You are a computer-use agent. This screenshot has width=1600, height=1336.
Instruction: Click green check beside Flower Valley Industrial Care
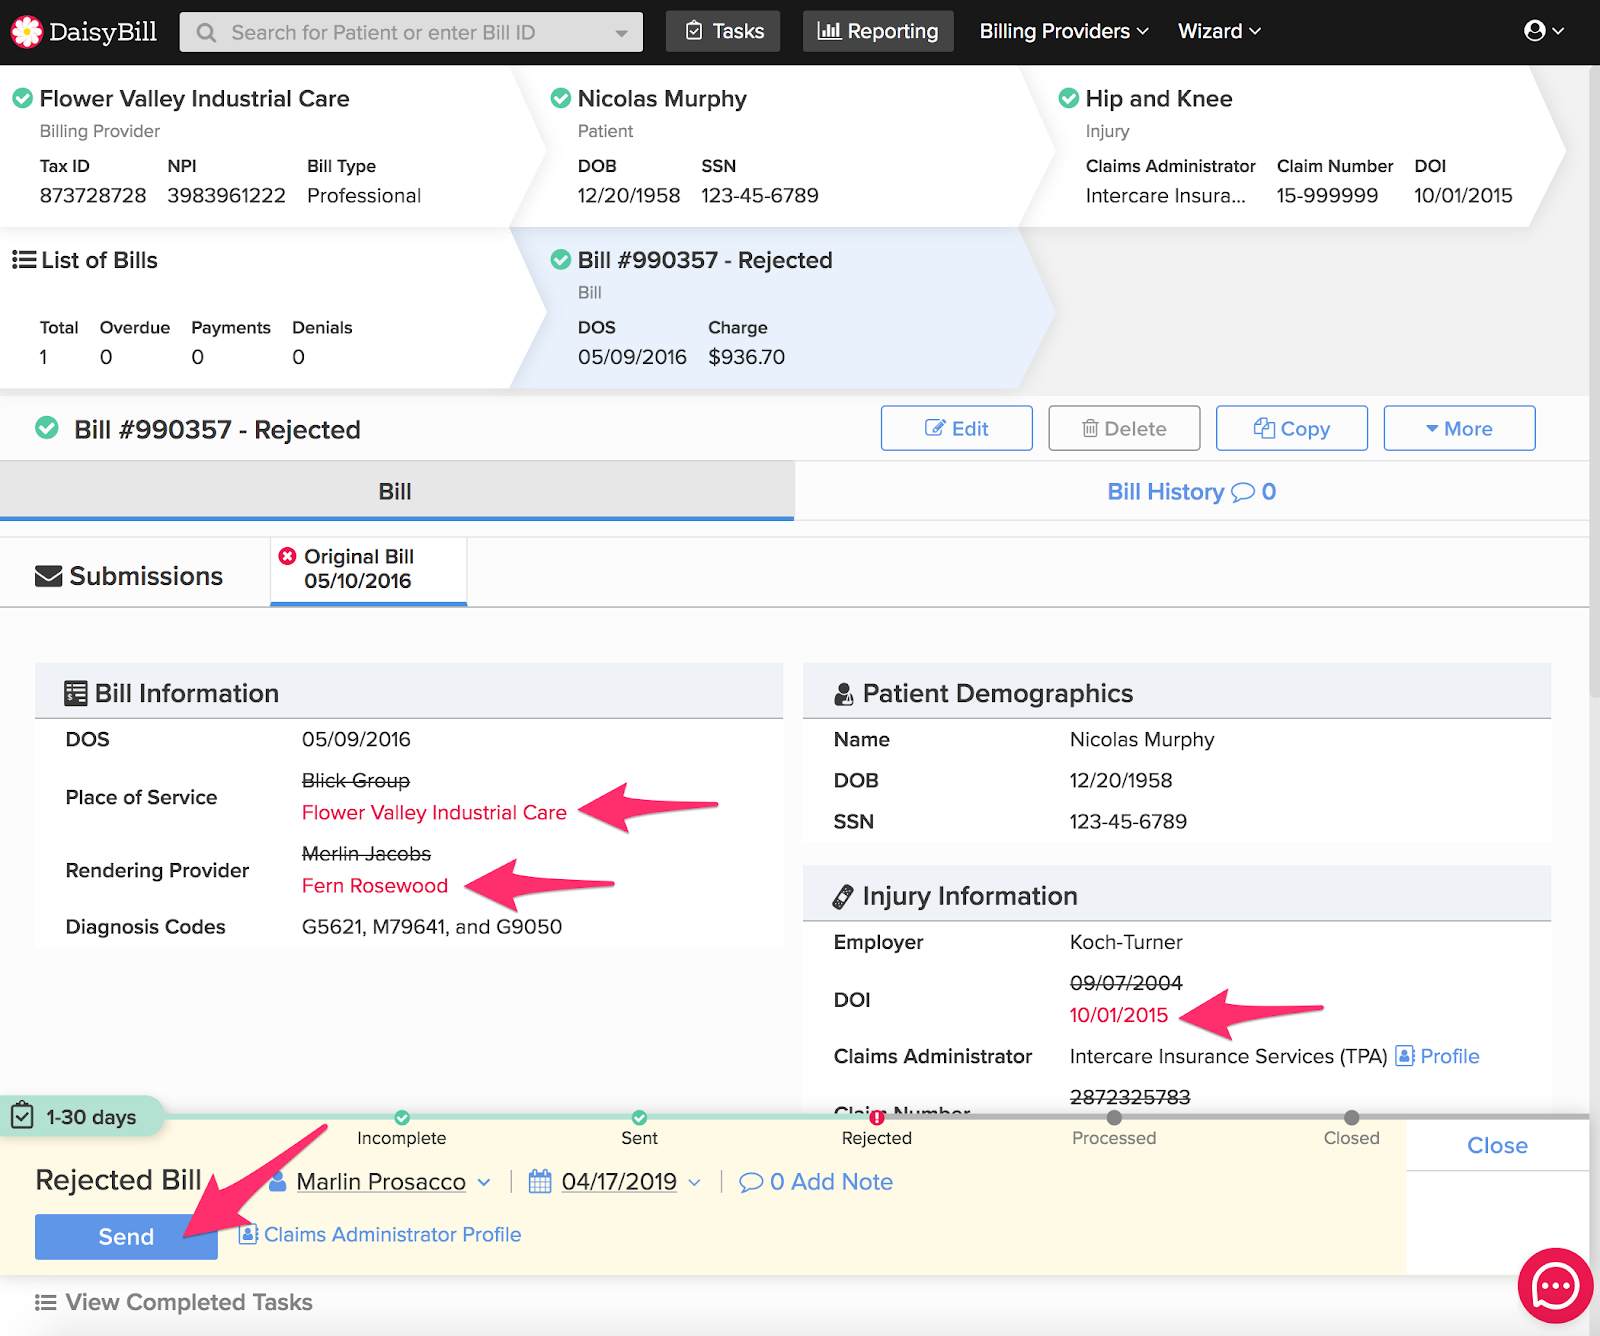point(22,98)
